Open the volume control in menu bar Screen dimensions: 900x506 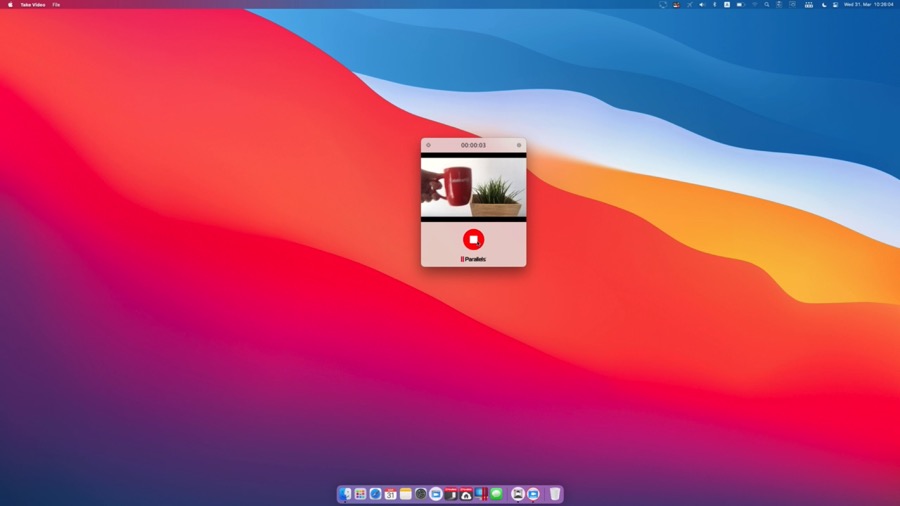[701, 5]
